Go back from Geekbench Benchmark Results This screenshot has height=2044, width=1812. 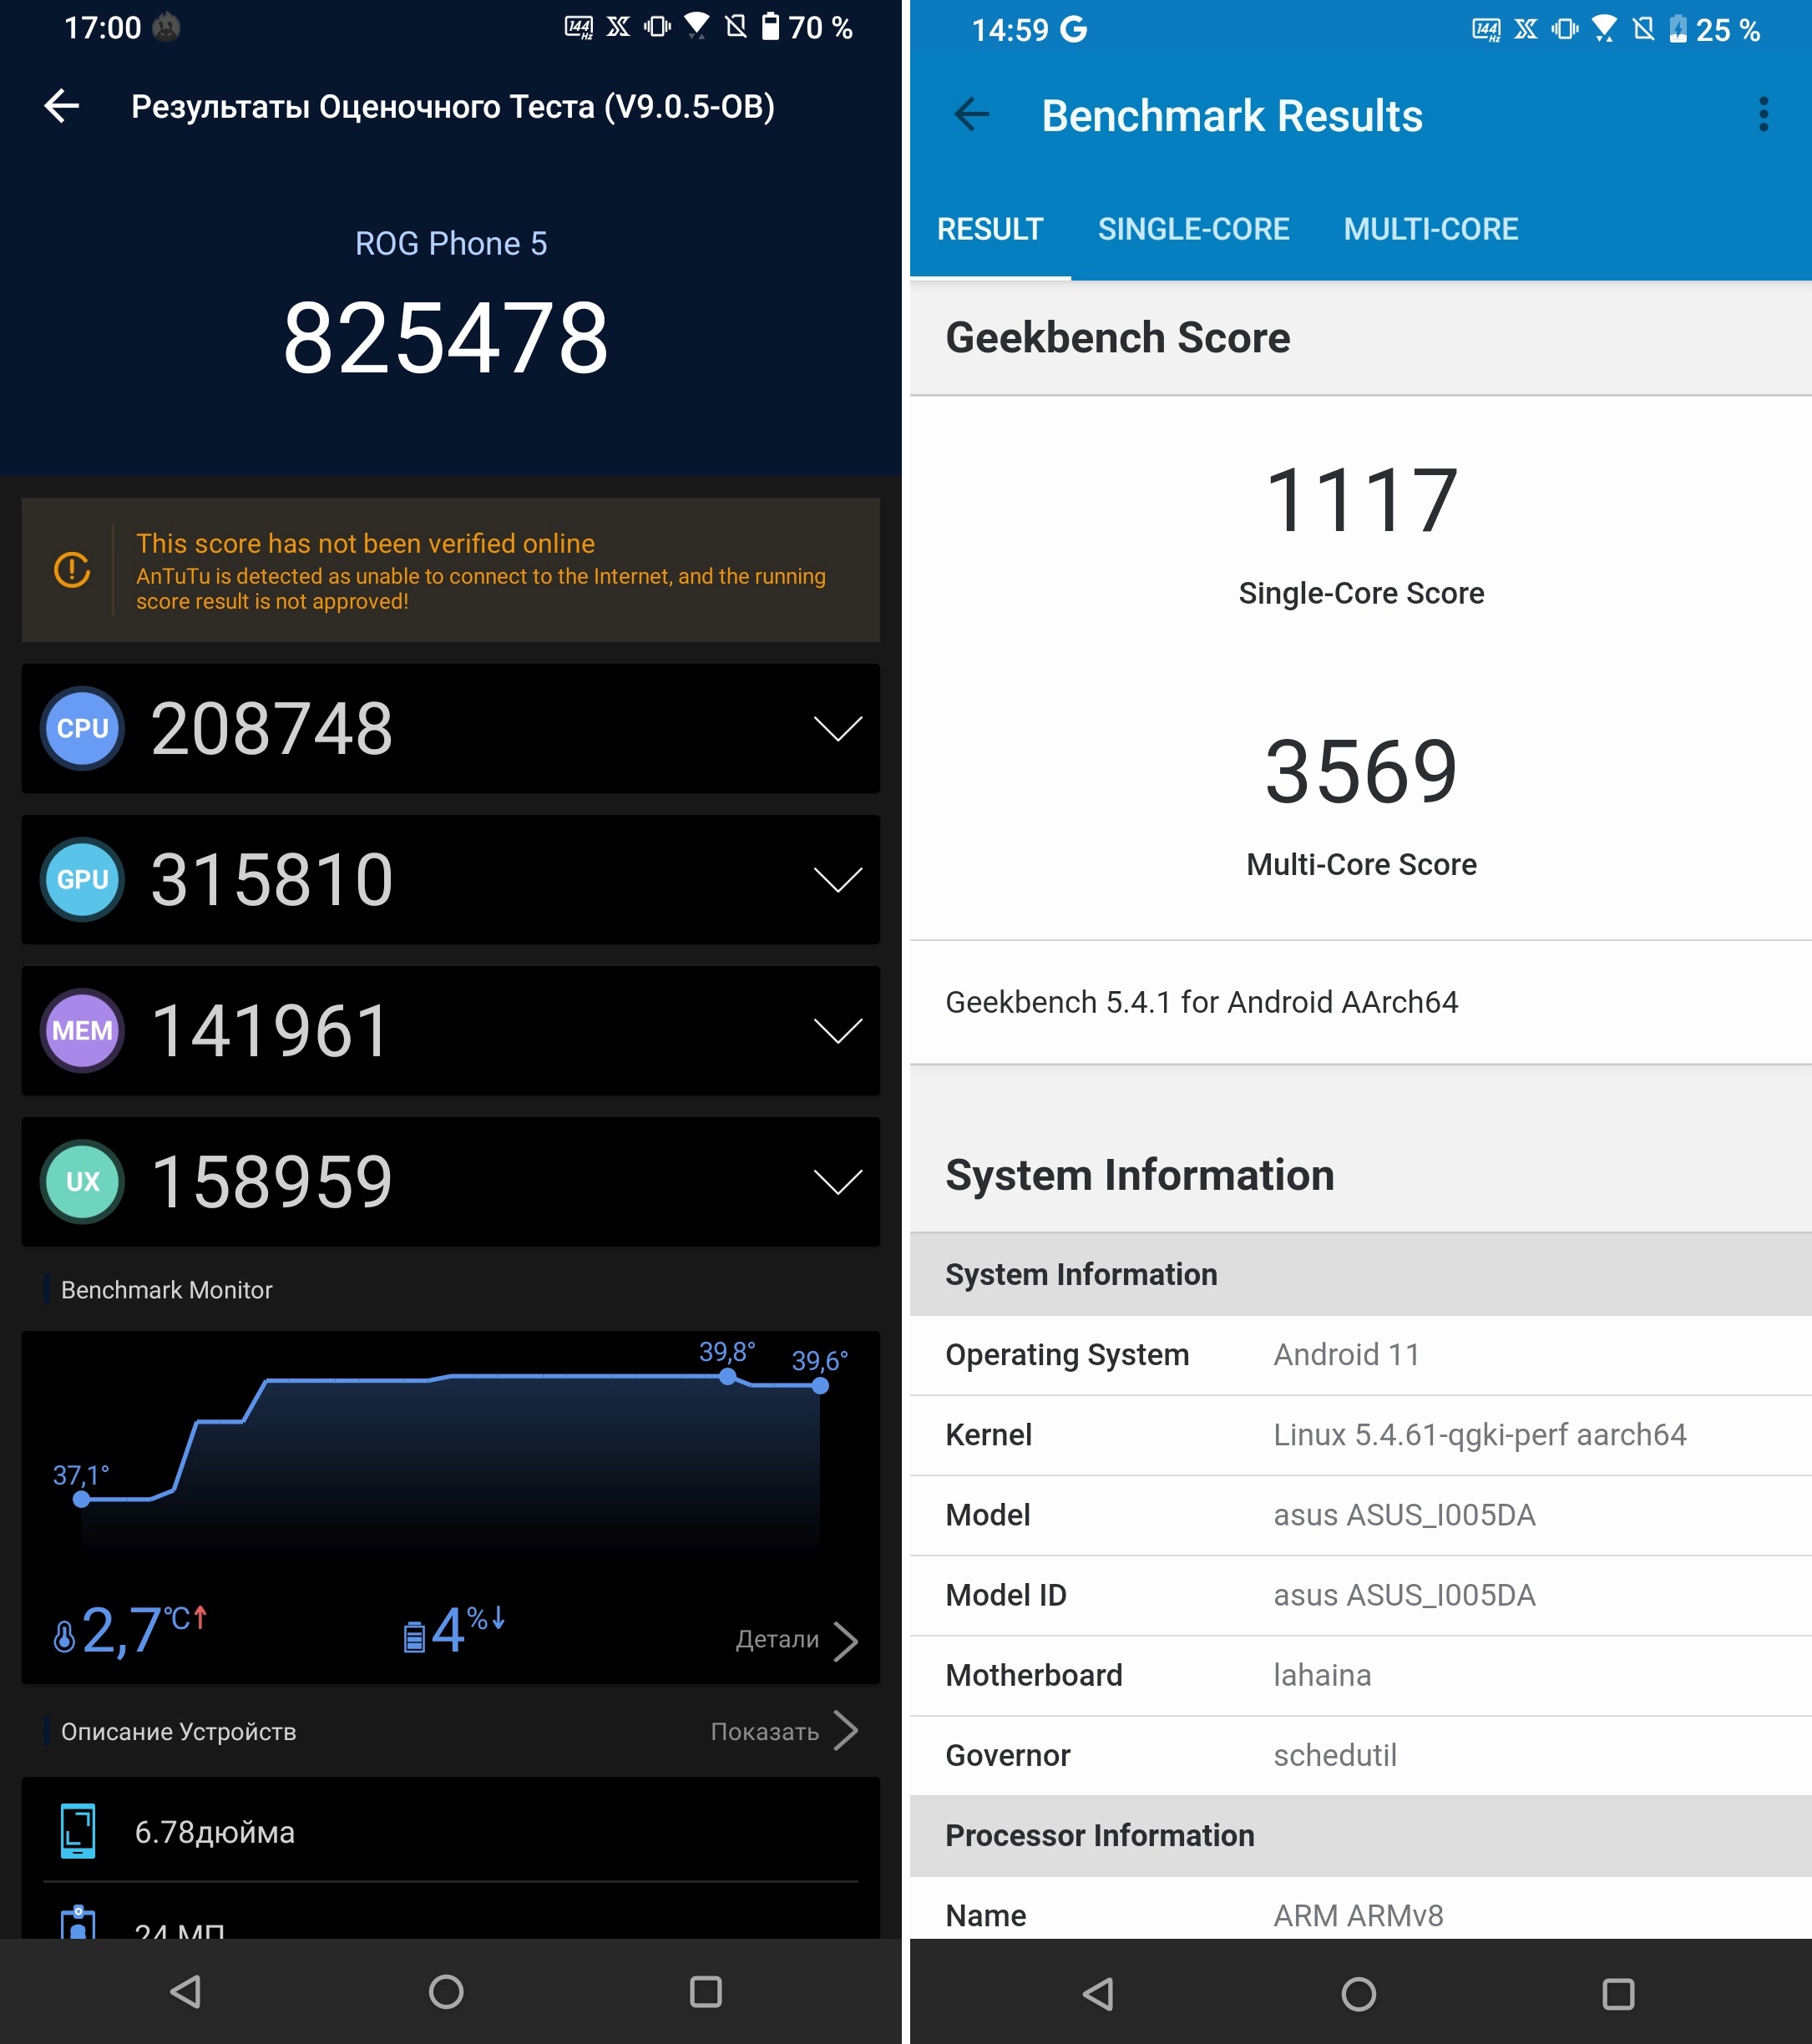(x=971, y=115)
